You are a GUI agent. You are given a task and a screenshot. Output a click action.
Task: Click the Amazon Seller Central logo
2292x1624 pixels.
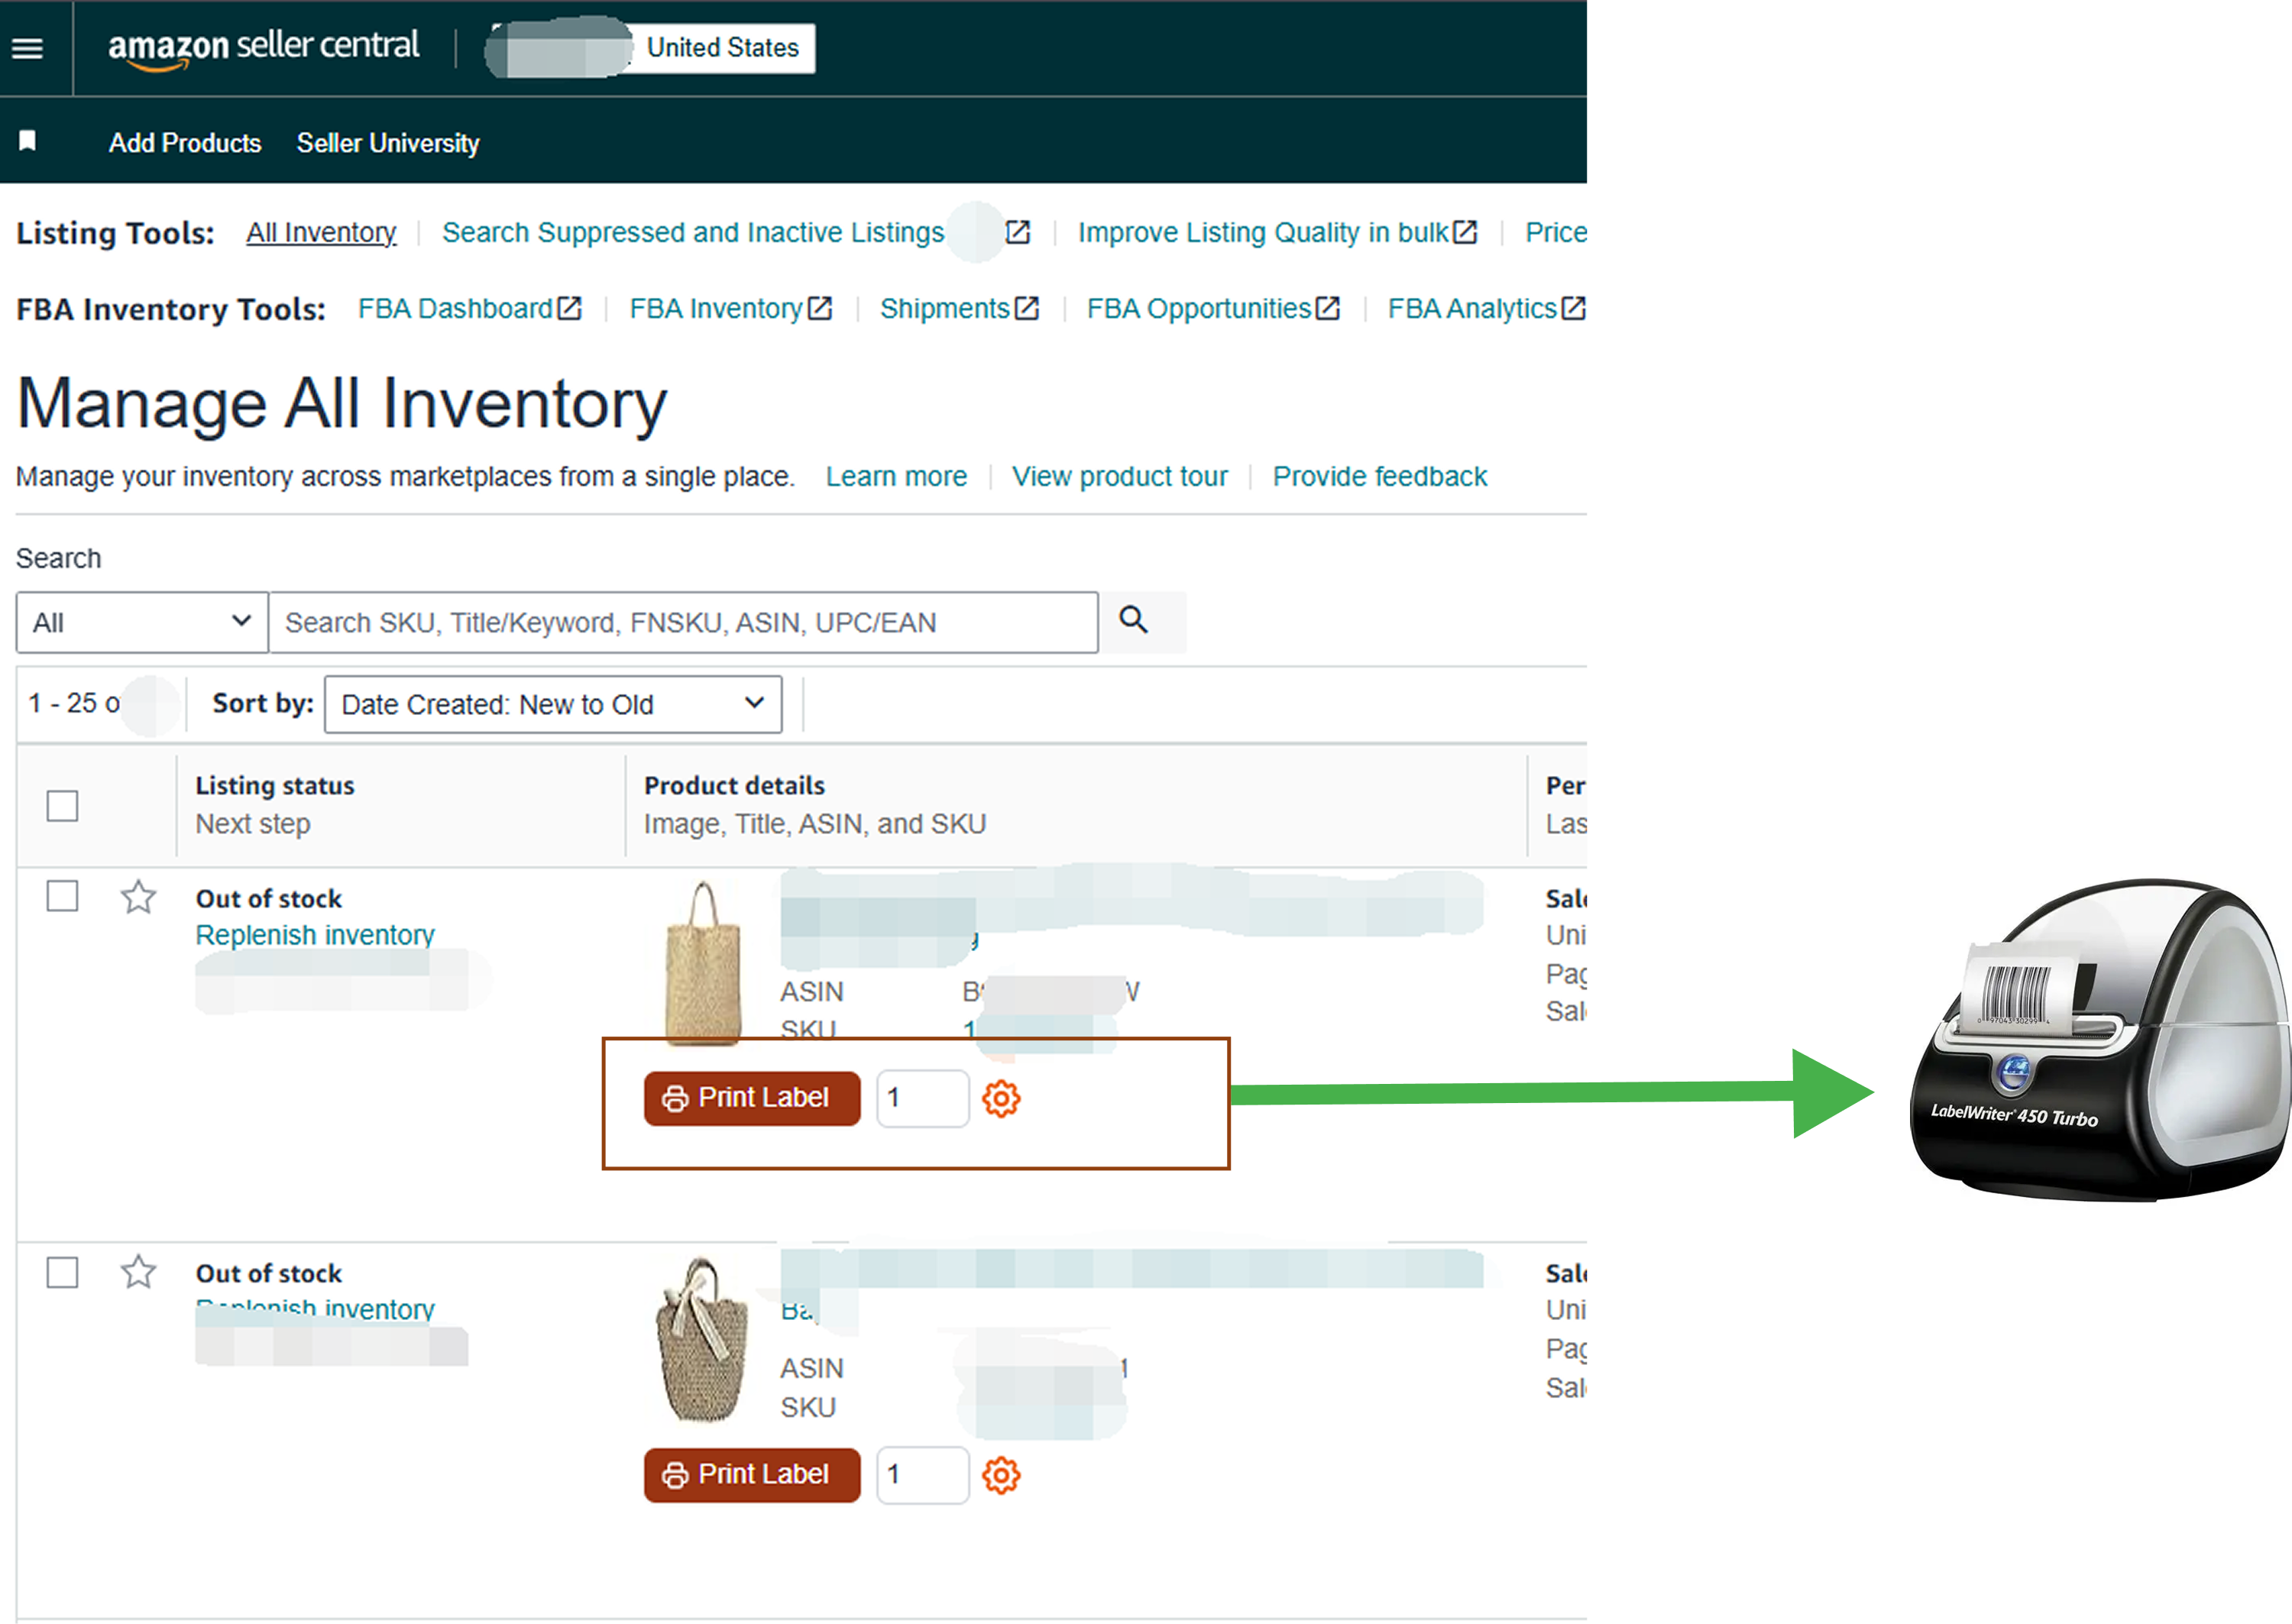[263, 48]
